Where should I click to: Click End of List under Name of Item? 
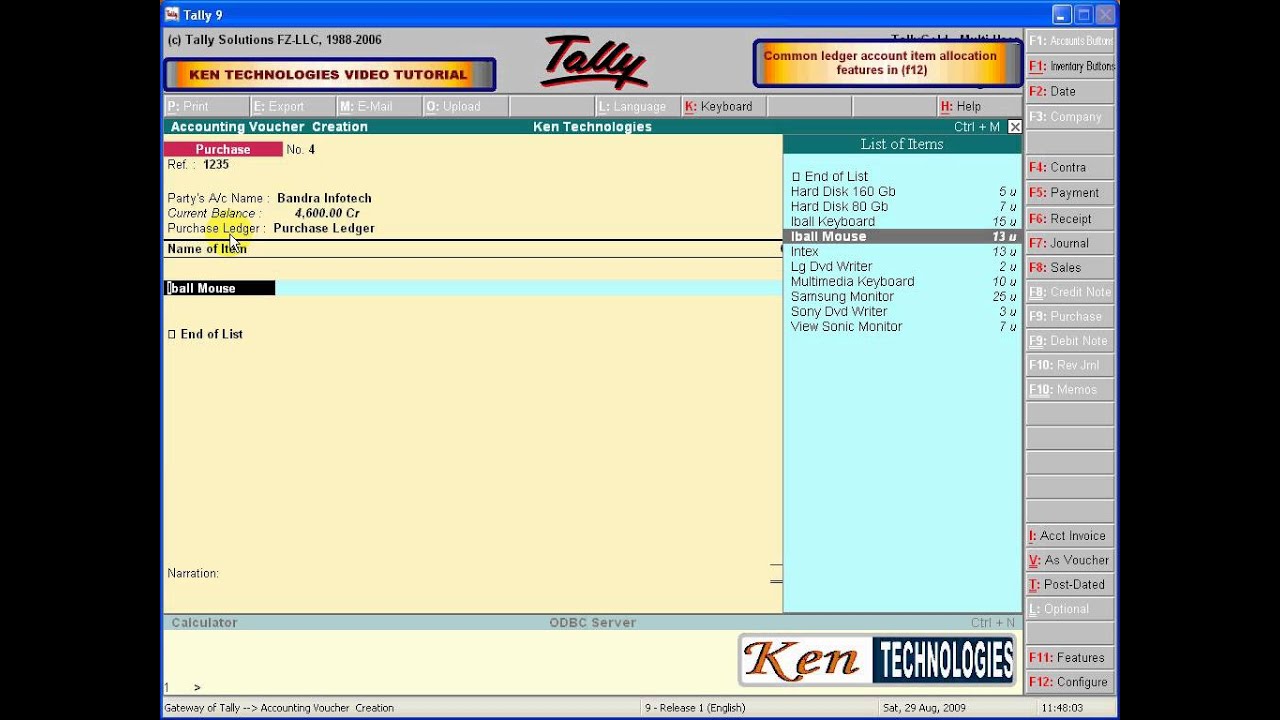(x=206, y=334)
